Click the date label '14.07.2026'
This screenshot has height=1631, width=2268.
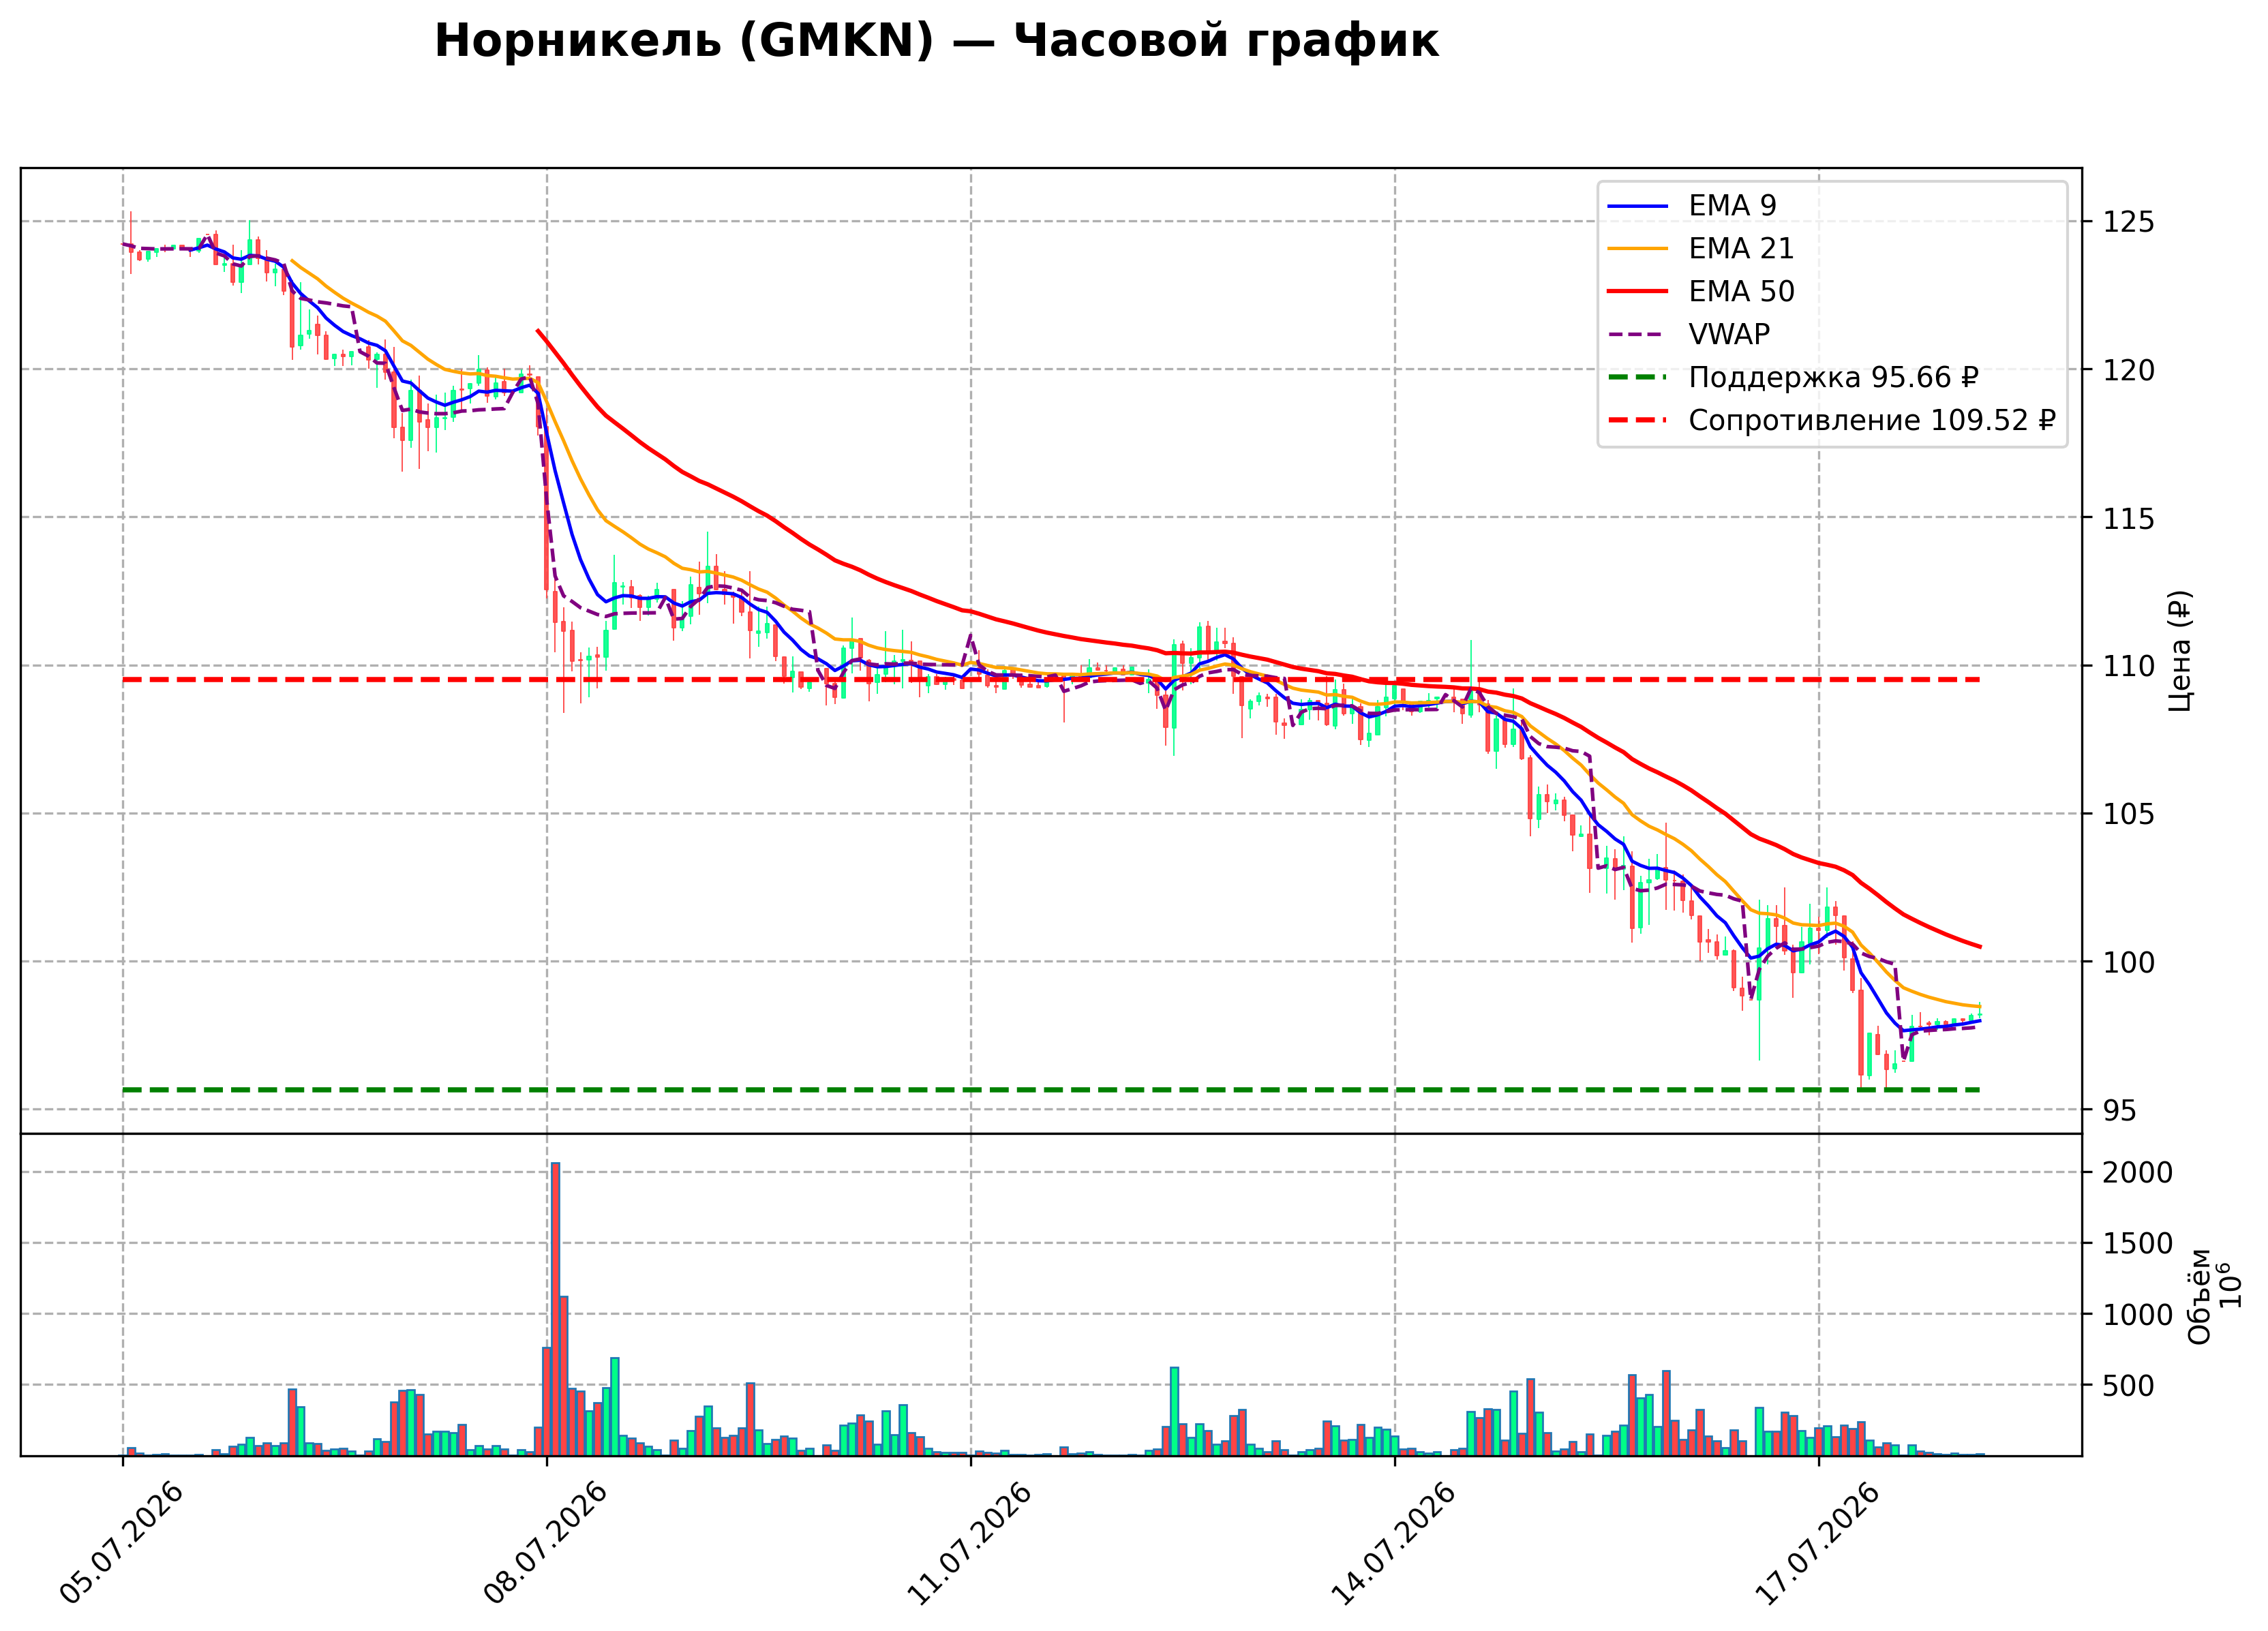point(1393,1545)
